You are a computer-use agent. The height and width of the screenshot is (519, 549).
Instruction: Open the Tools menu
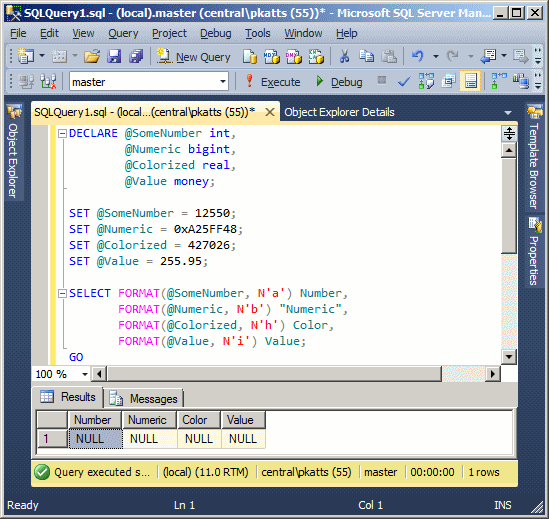pos(258,33)
